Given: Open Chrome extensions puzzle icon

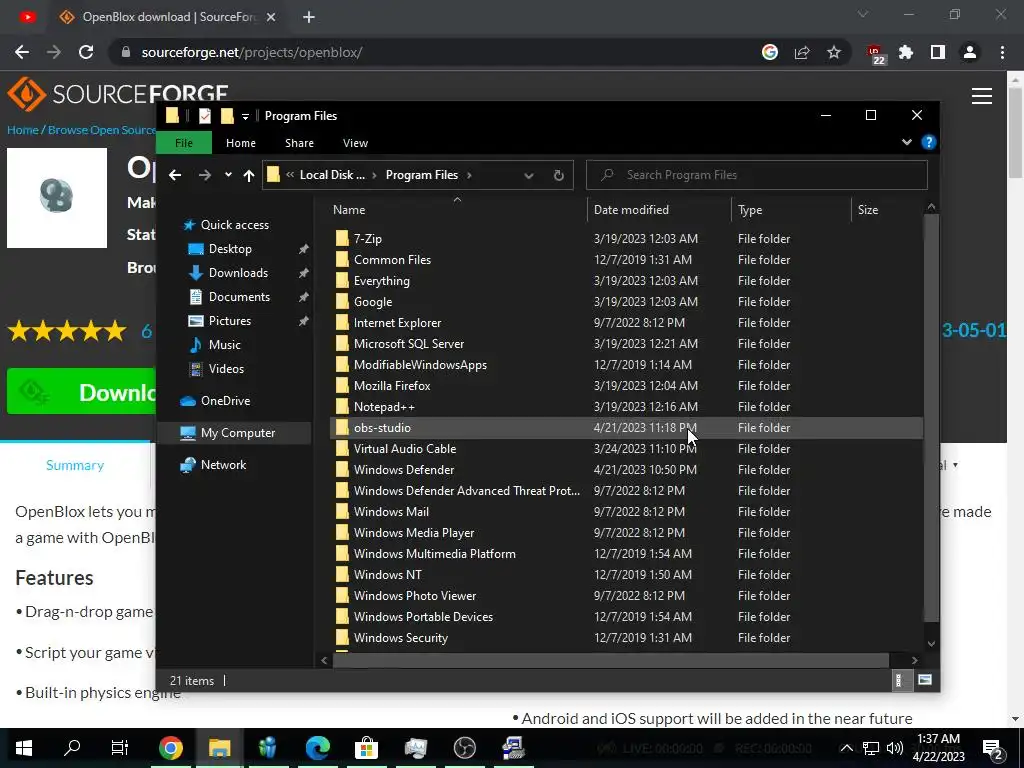Looking at the screenshot, I should tap(906, 52).
